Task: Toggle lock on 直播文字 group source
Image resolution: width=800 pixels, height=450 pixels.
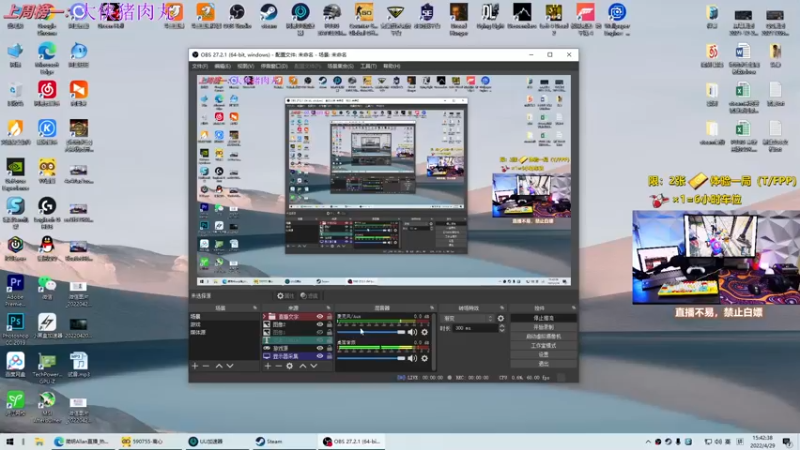Action: pyautogui.click(x=329, y=316)
